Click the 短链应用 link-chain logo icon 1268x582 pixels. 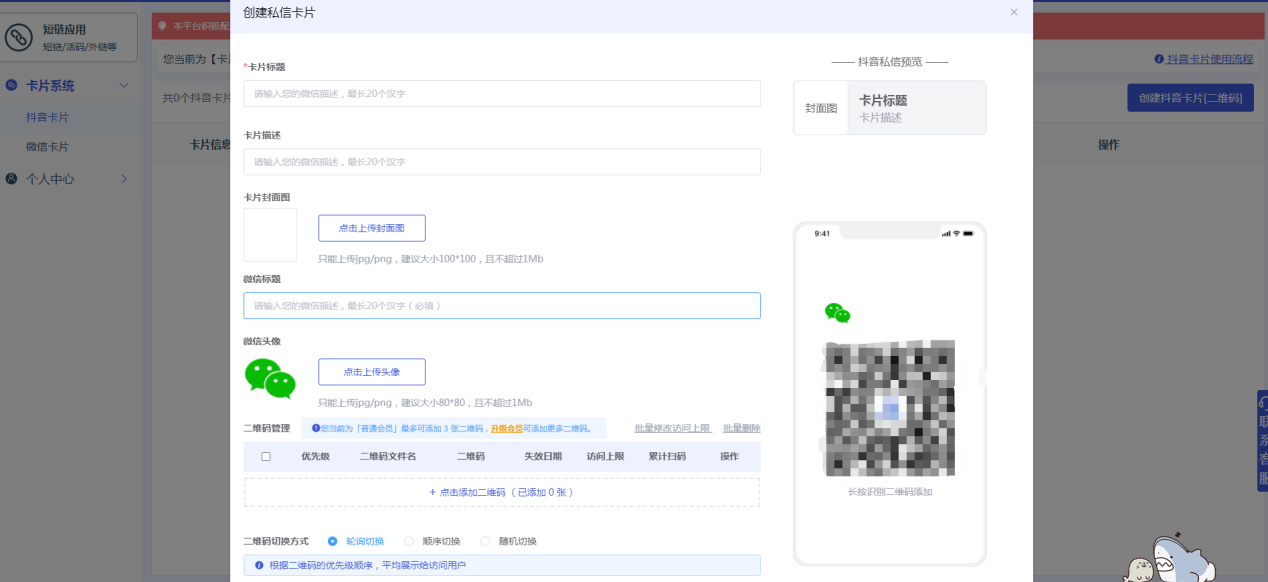(19, 37)
